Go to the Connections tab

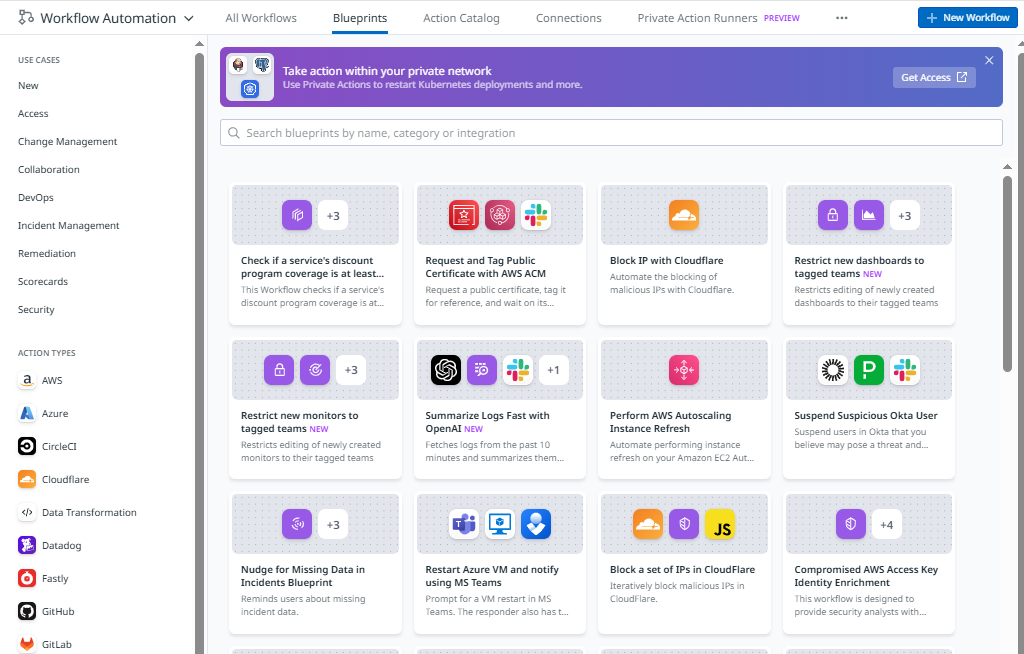click(568, 18)
